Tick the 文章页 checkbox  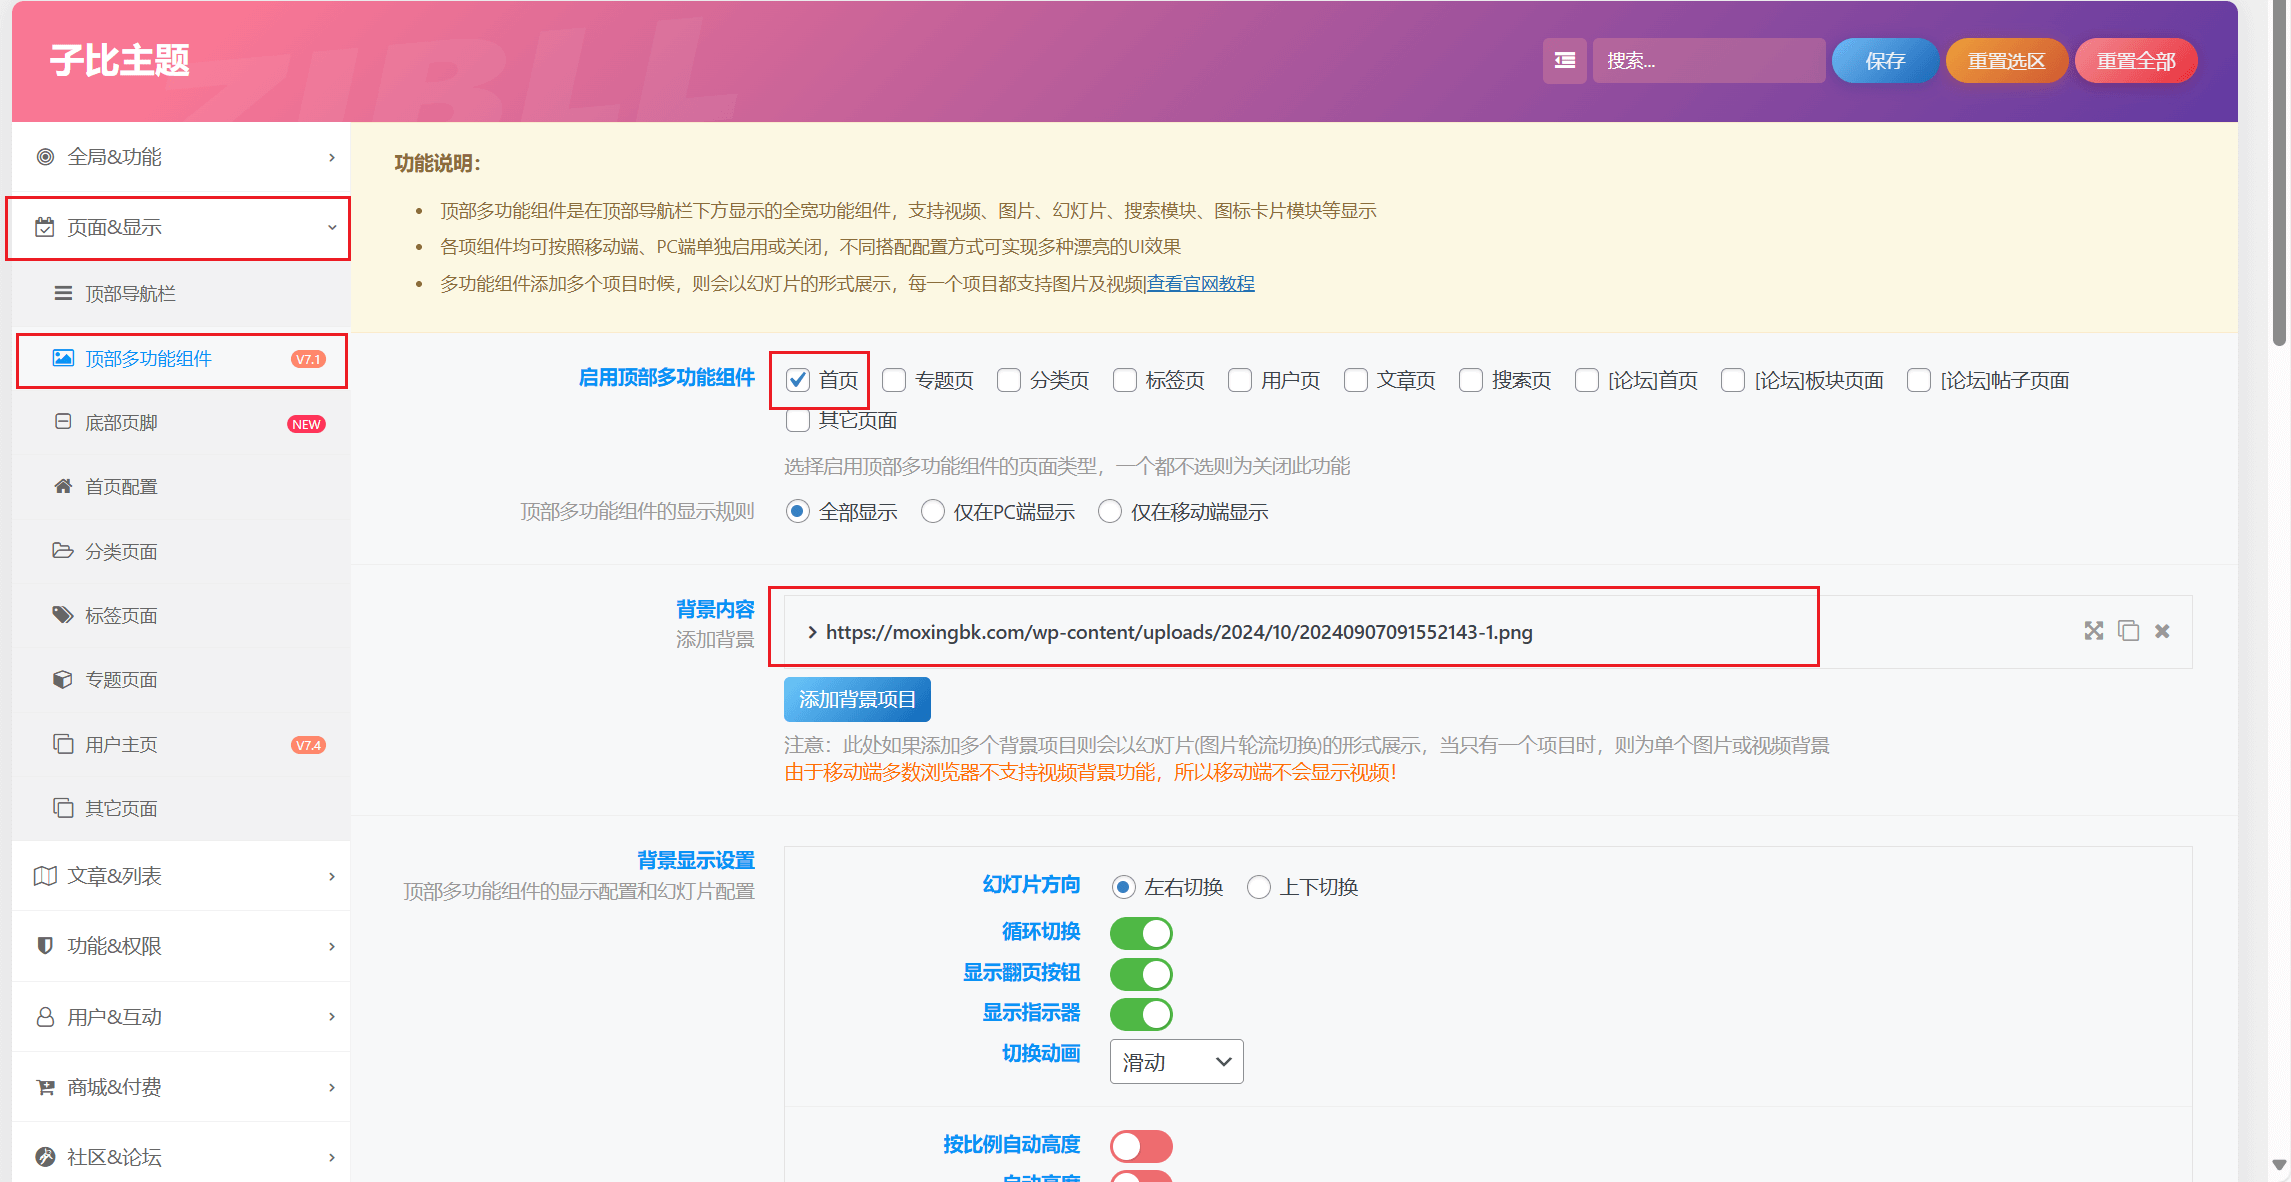1356,380
